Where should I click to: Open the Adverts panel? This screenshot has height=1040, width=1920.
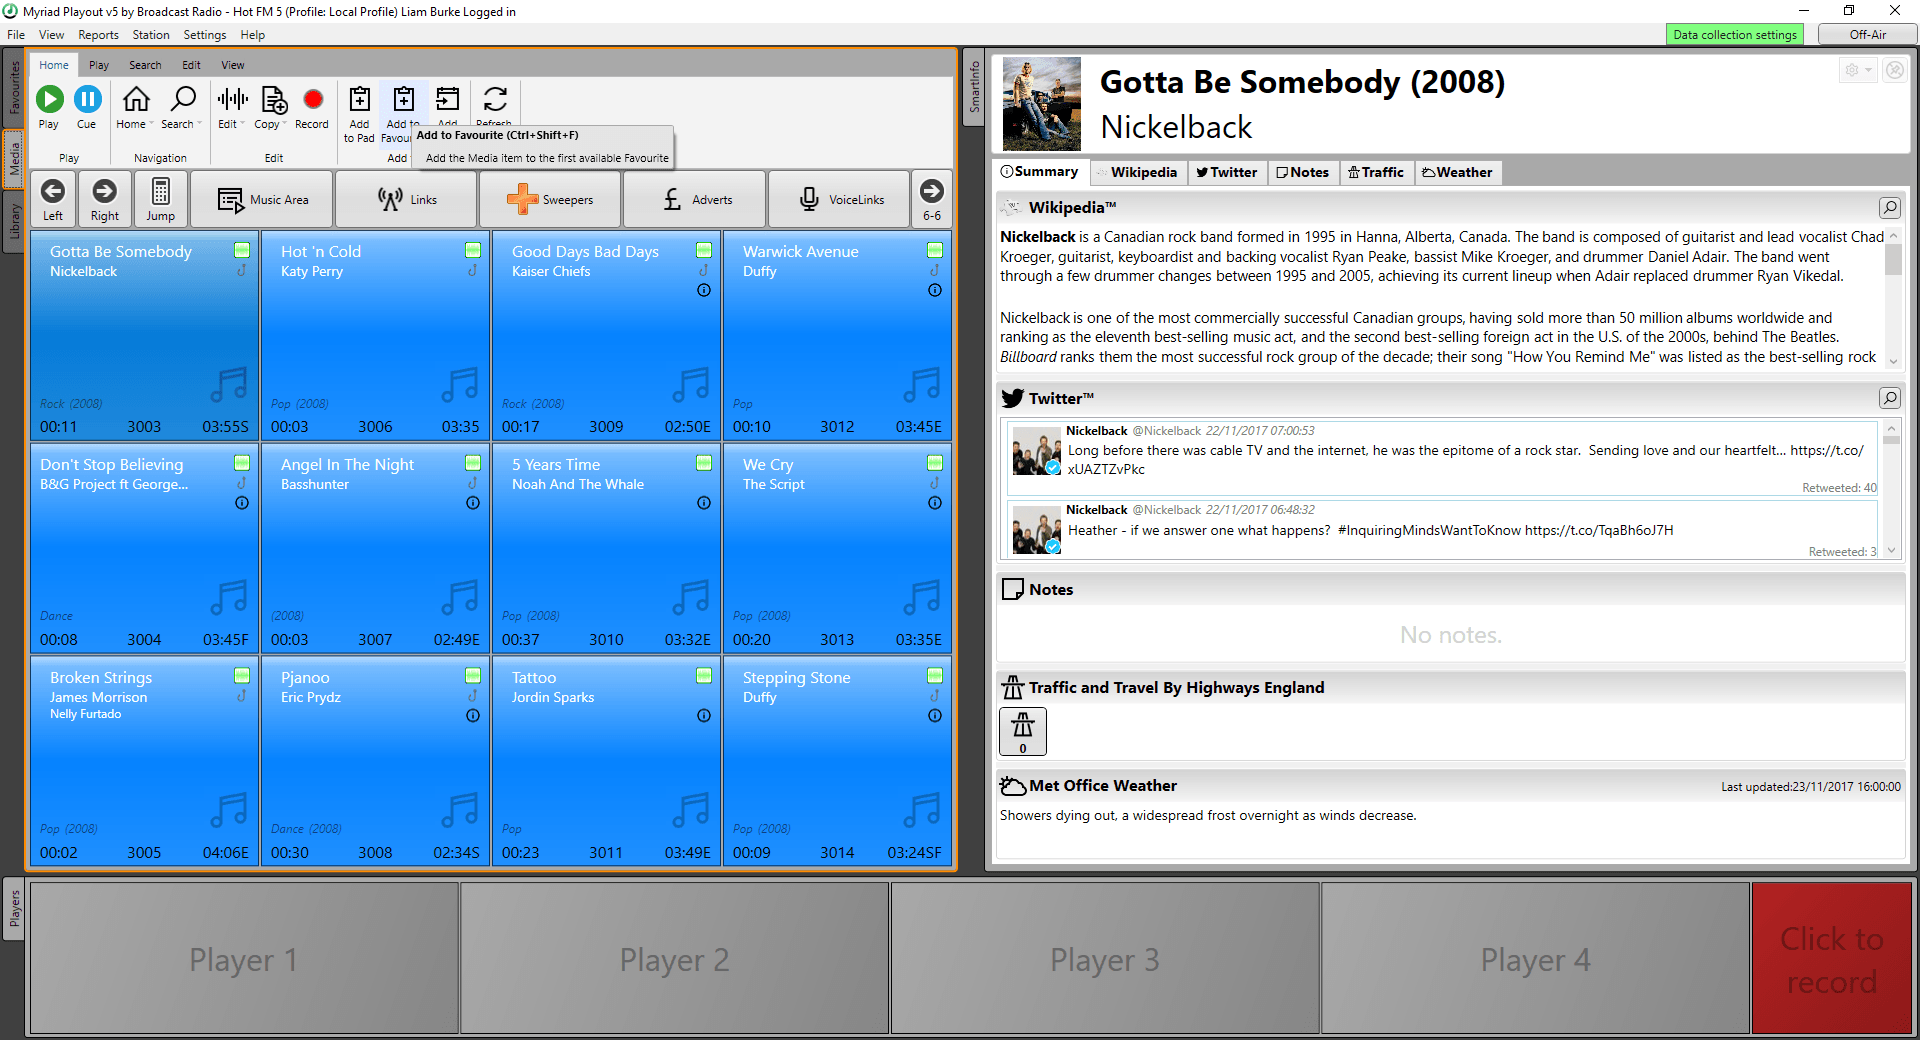coord(694,198)
